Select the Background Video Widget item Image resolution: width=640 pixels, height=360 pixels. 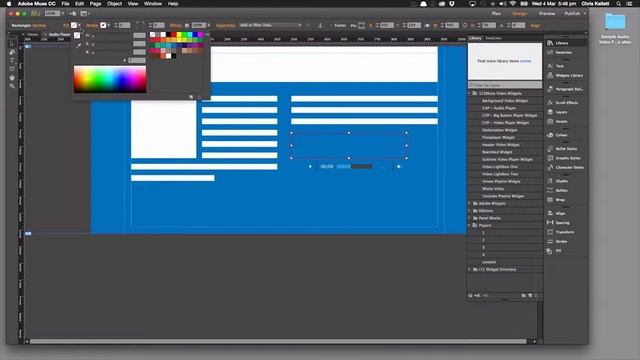(x=505, y=101)
